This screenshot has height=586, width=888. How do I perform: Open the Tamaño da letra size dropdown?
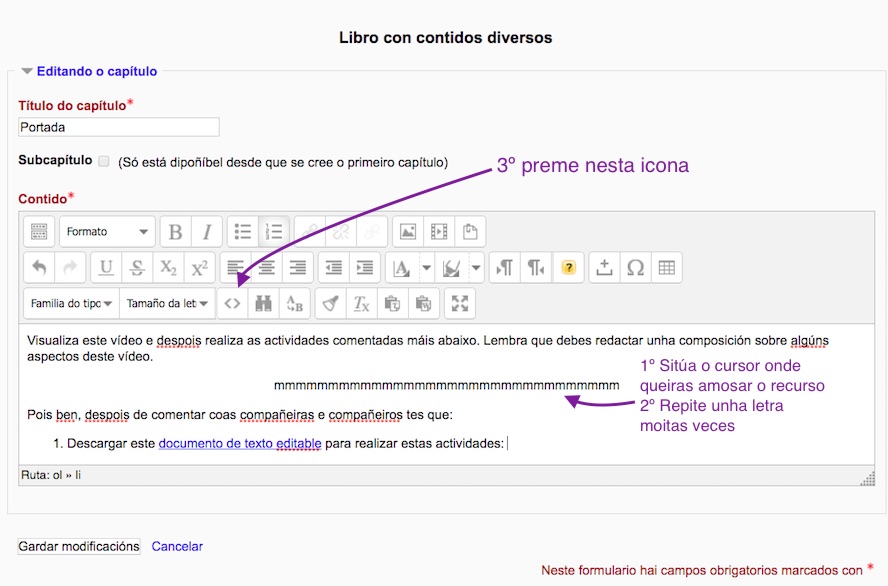click(167, 304)
